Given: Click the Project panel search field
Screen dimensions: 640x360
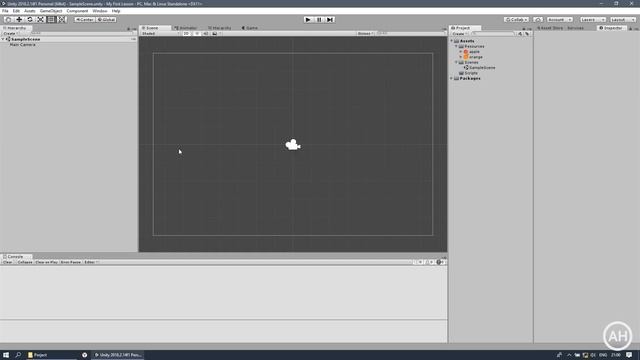Looking at the screenshot, I should click(493, 34).
